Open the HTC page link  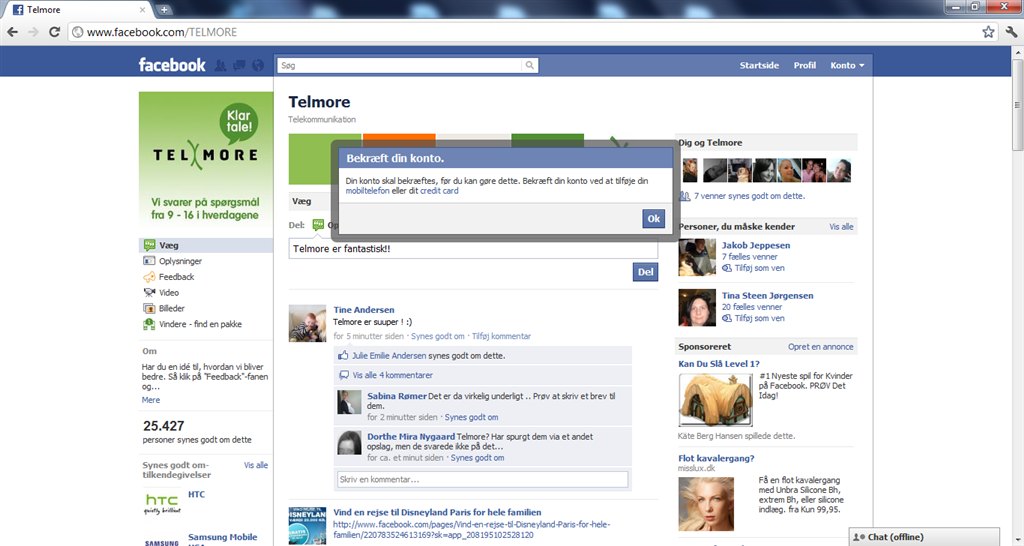pyautogui.click(x=196, y=494)
